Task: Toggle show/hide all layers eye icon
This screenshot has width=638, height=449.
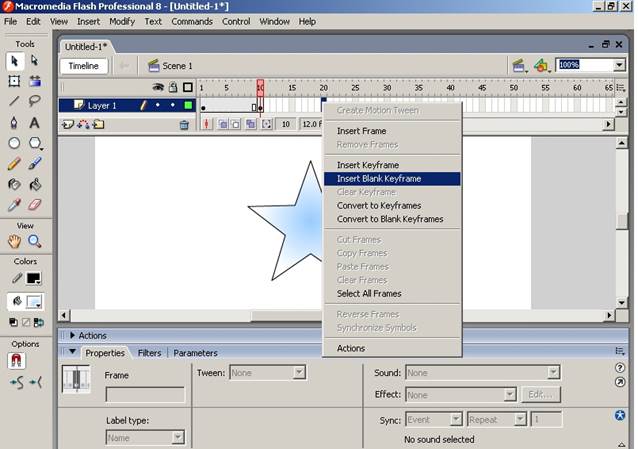Action: pos(158,87)
